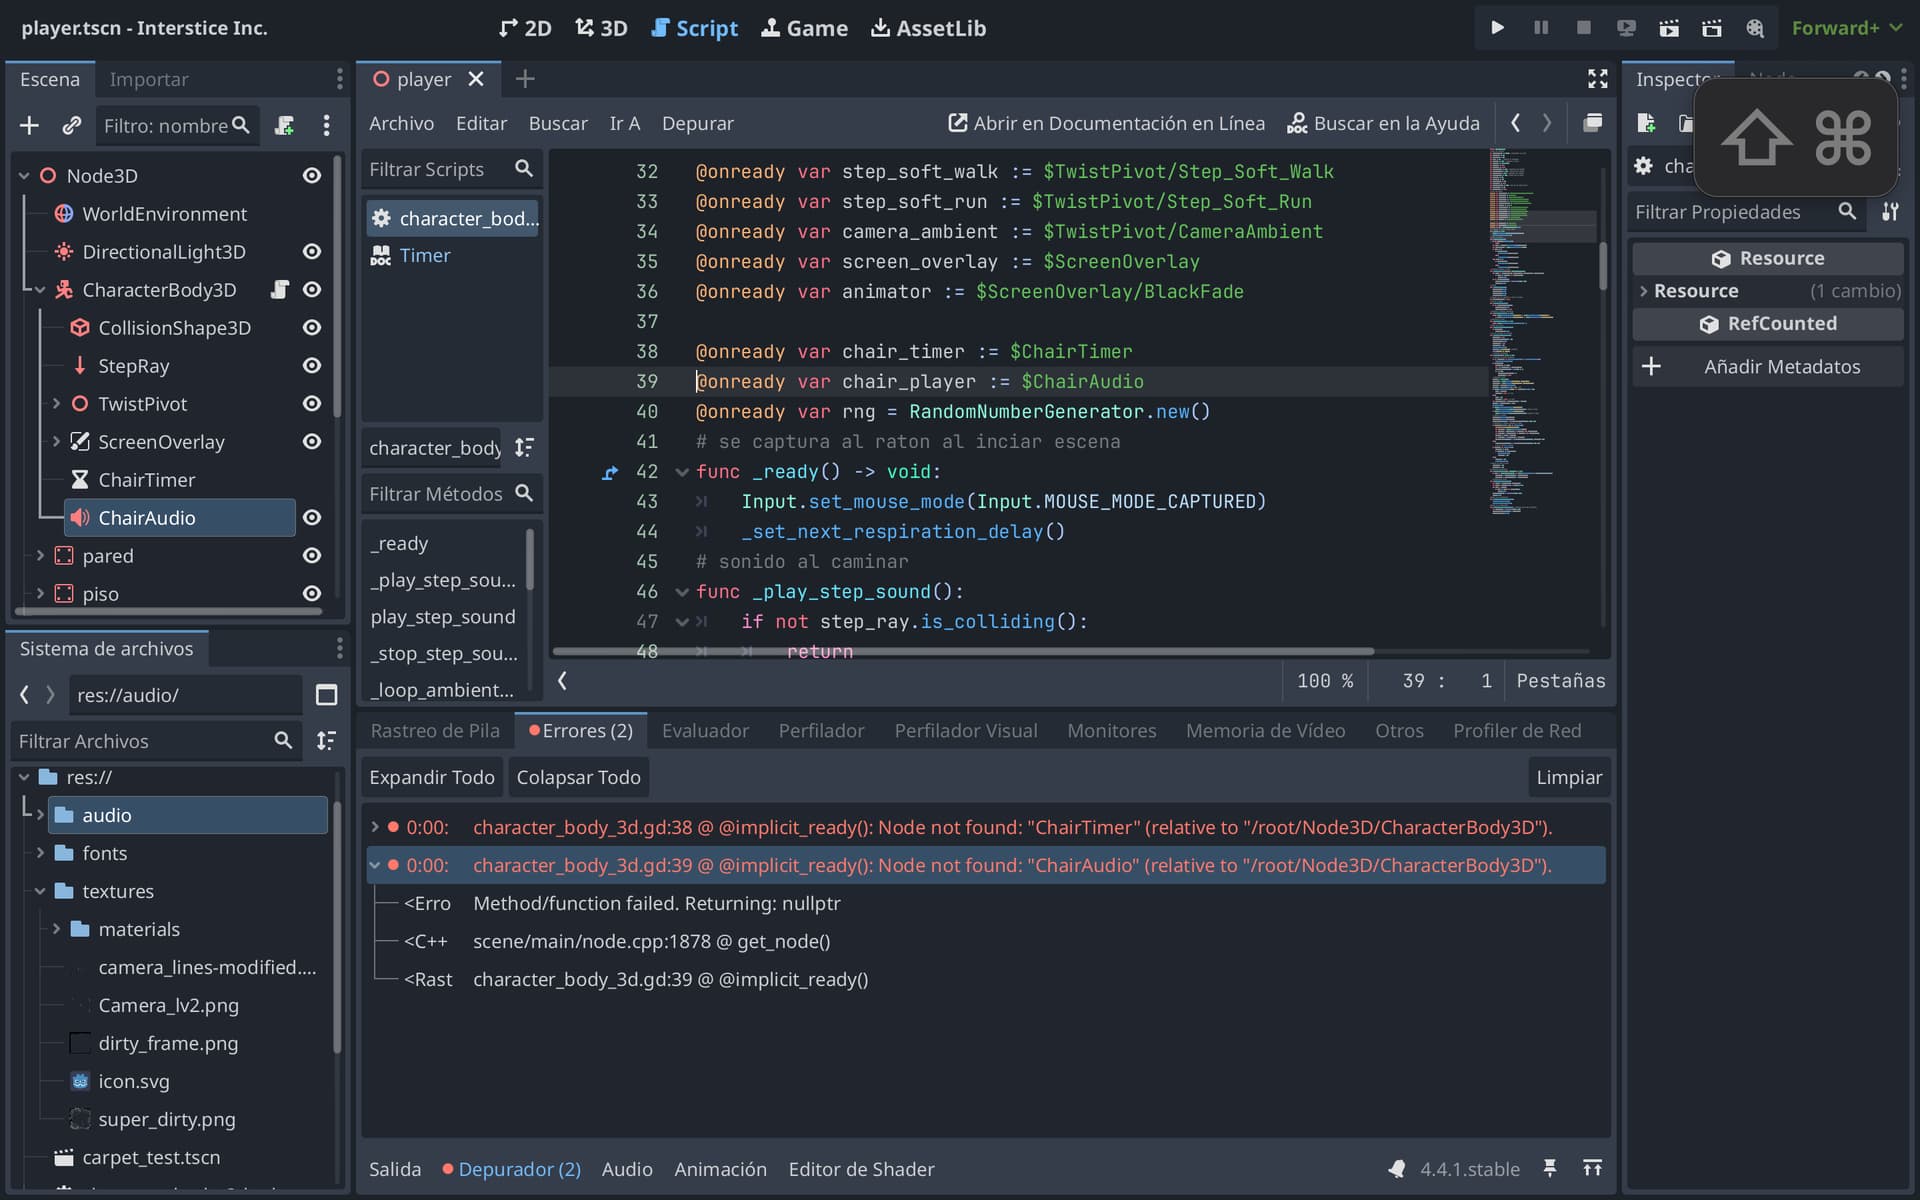Open the Forward+ renderer dropdown
1920x1200 pixels.
[1846, 28]
